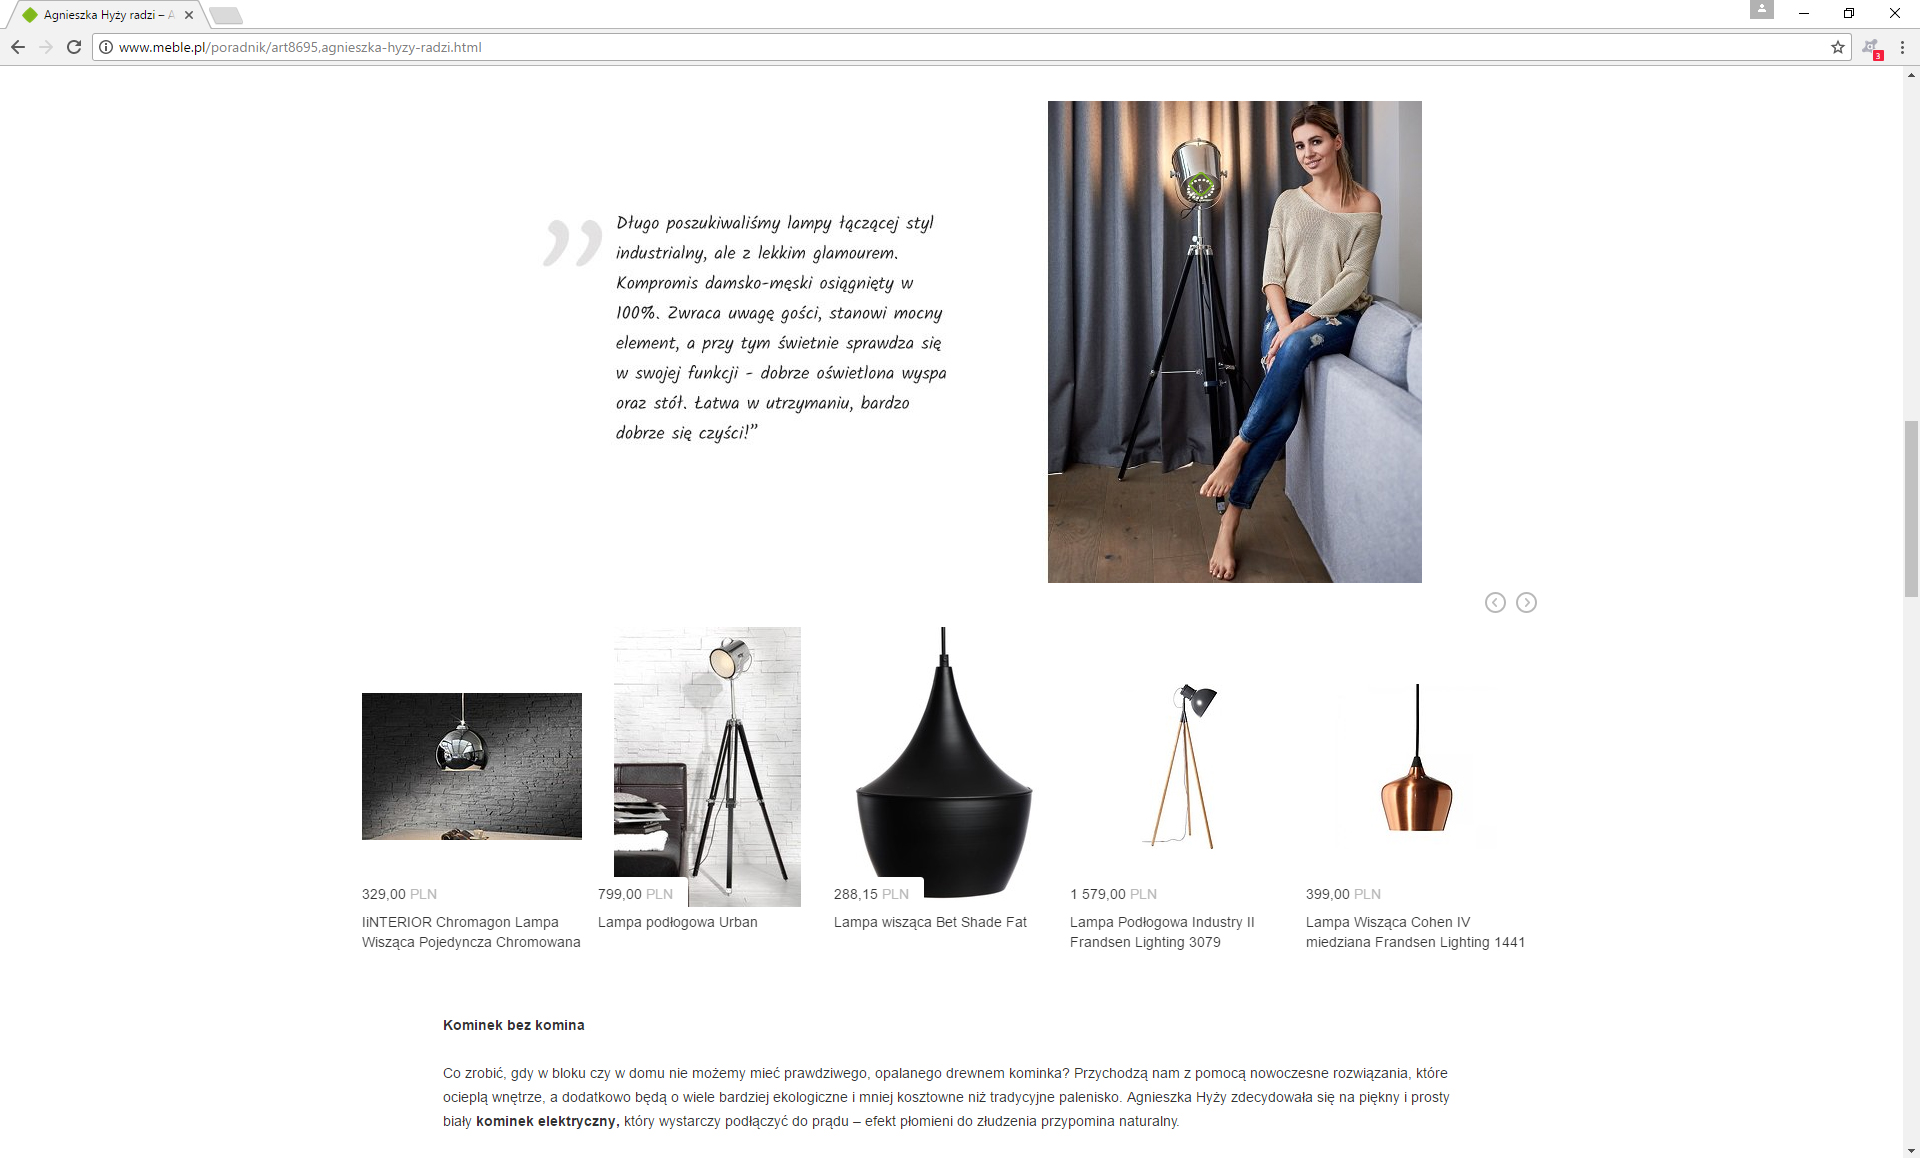Bookmark this page with star icon
The image size is (1920, 1158).
point(1838,47)
